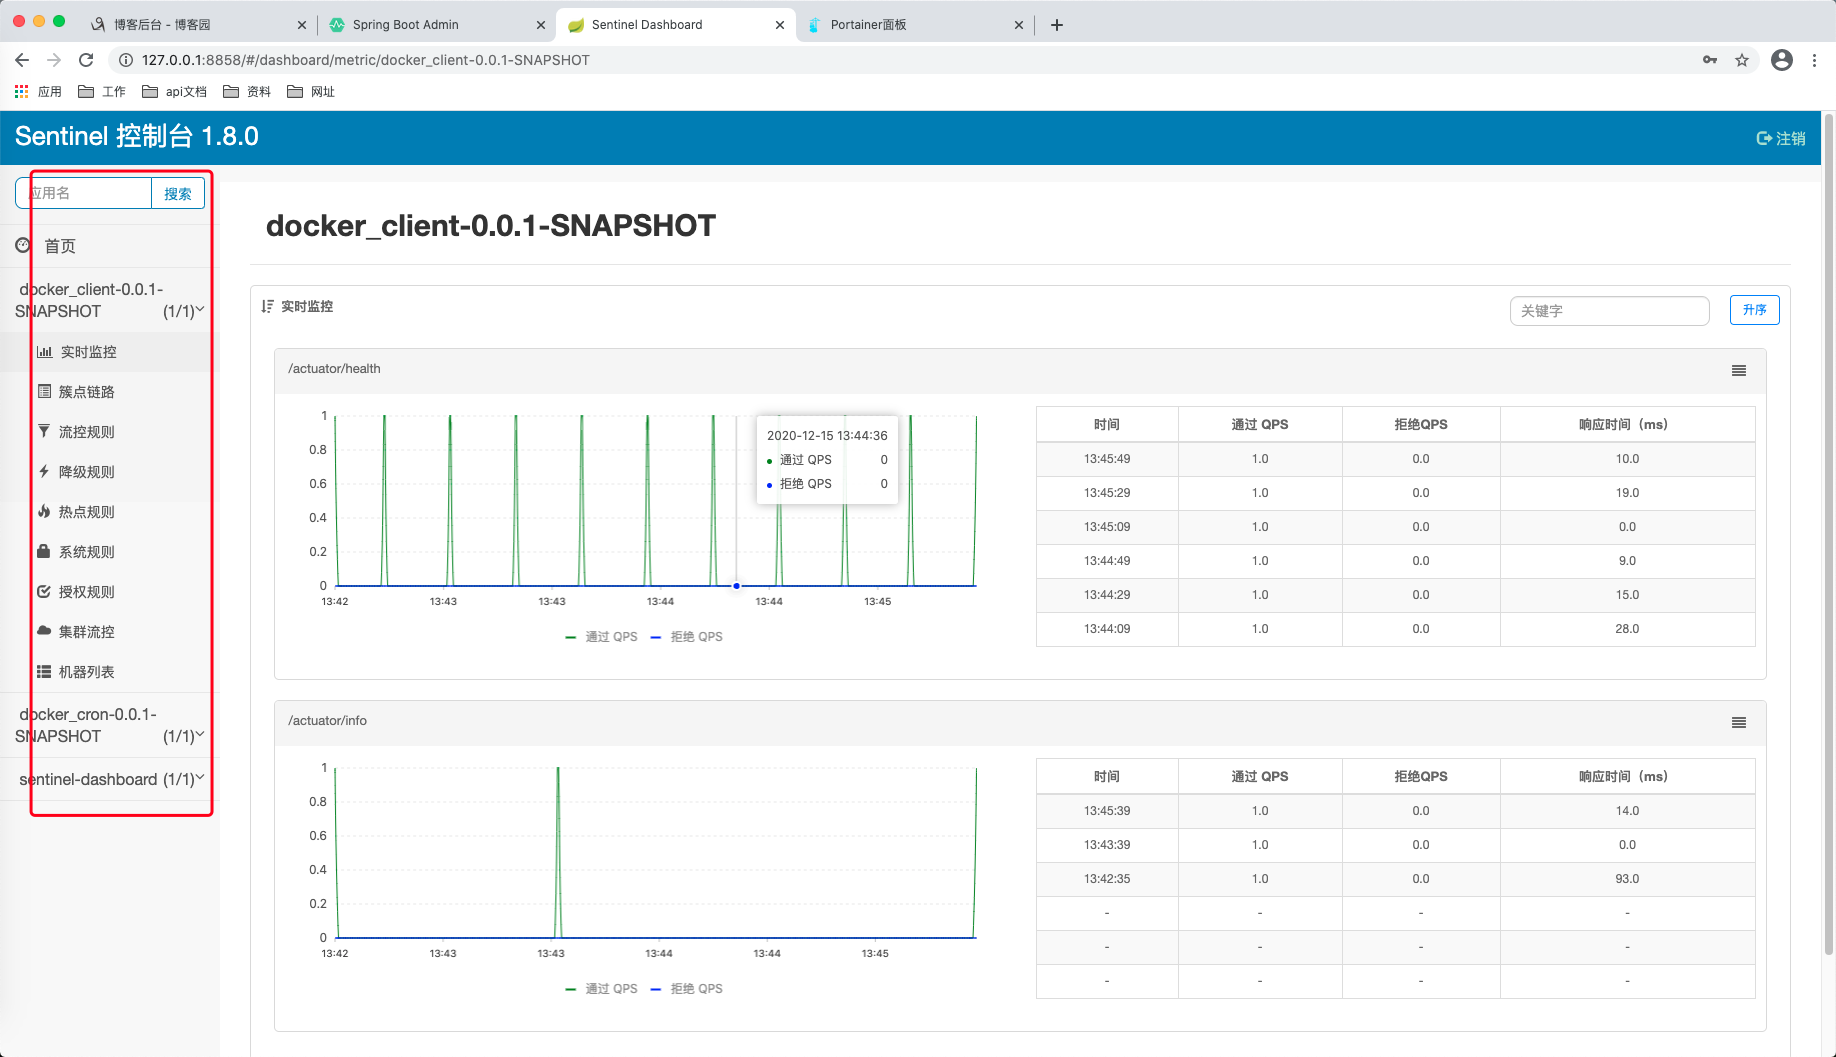Viewport: 1836px width, 1057px height.
Task: Click the 授权规则 check icon
Action: coord(44,591)
